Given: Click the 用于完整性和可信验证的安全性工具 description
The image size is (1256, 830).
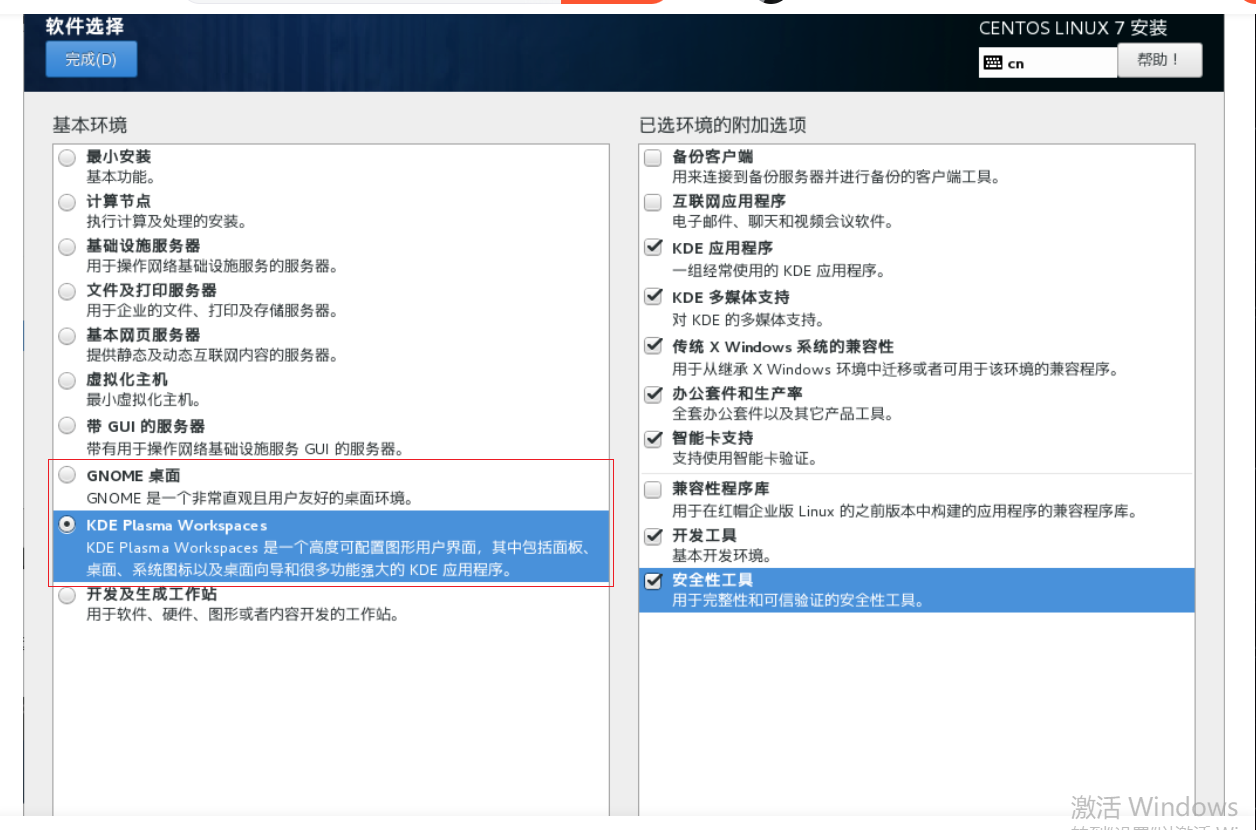Looking at the screenshot, I should click(798, 600).
